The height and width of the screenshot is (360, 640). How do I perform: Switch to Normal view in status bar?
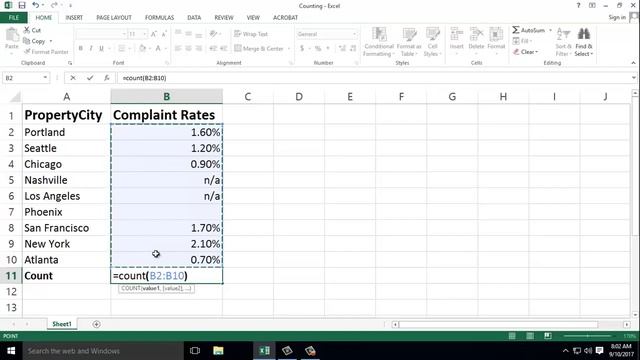pyautogui.click(x=512, y=336)
